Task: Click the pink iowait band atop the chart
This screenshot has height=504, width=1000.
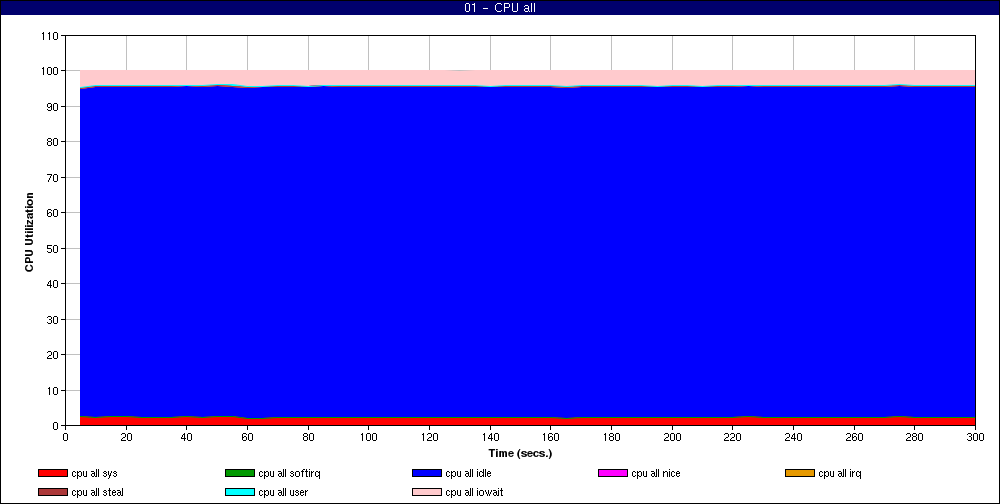Action: [527, 78]
